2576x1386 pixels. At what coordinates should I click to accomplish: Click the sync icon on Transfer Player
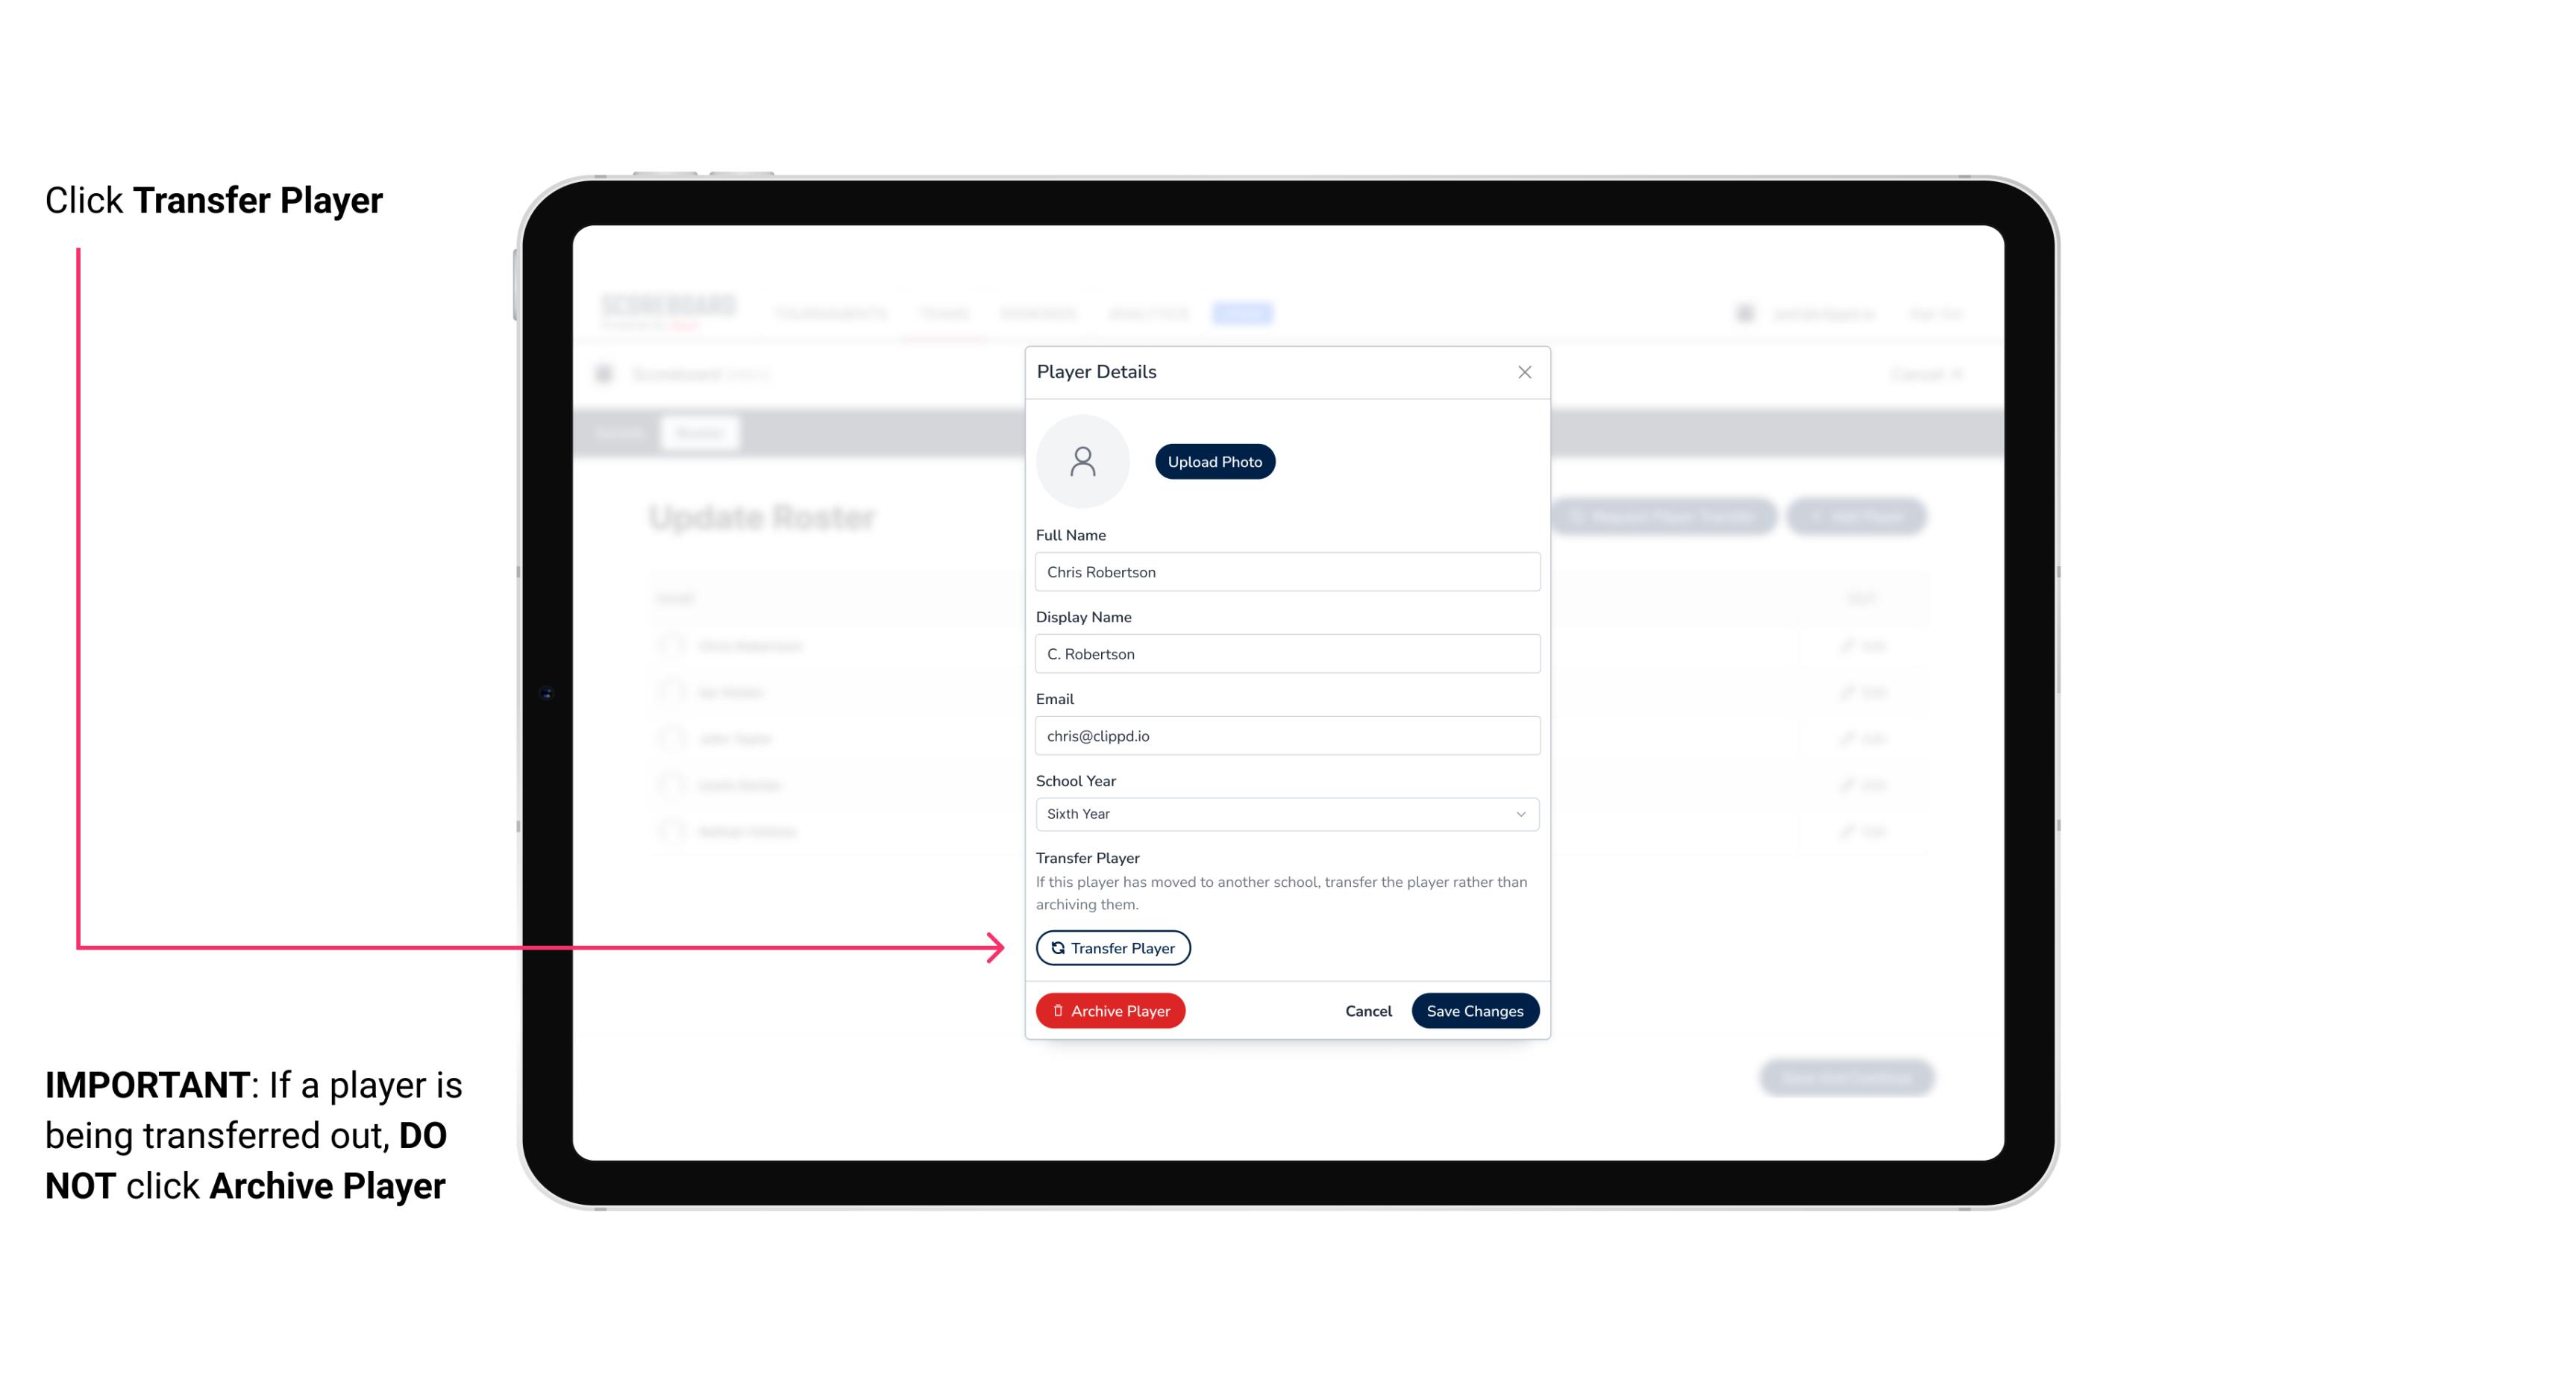pyautogui.click(x=1056, y=947)
